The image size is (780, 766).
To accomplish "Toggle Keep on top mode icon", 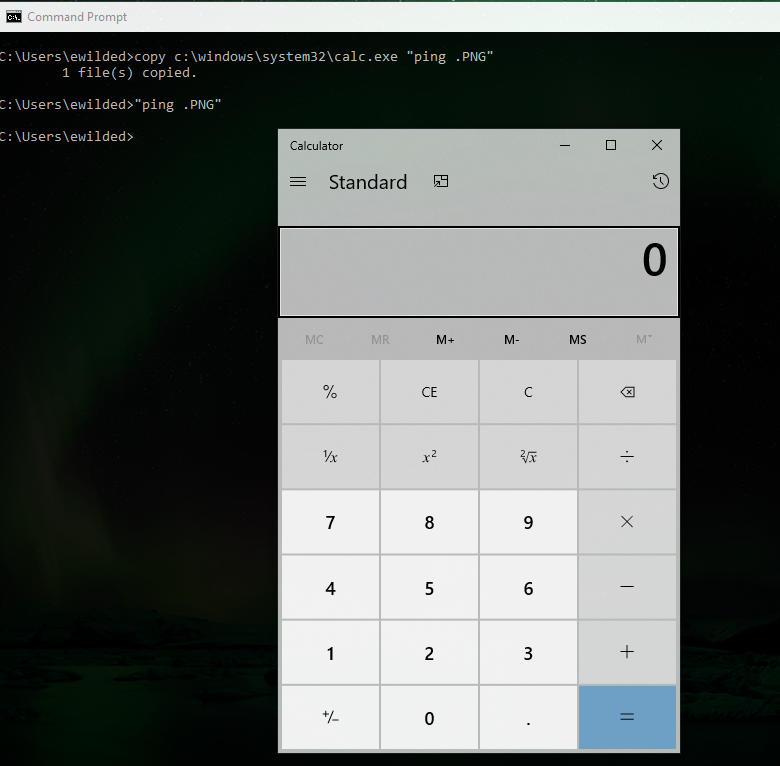I will click(x=441, y=181).
